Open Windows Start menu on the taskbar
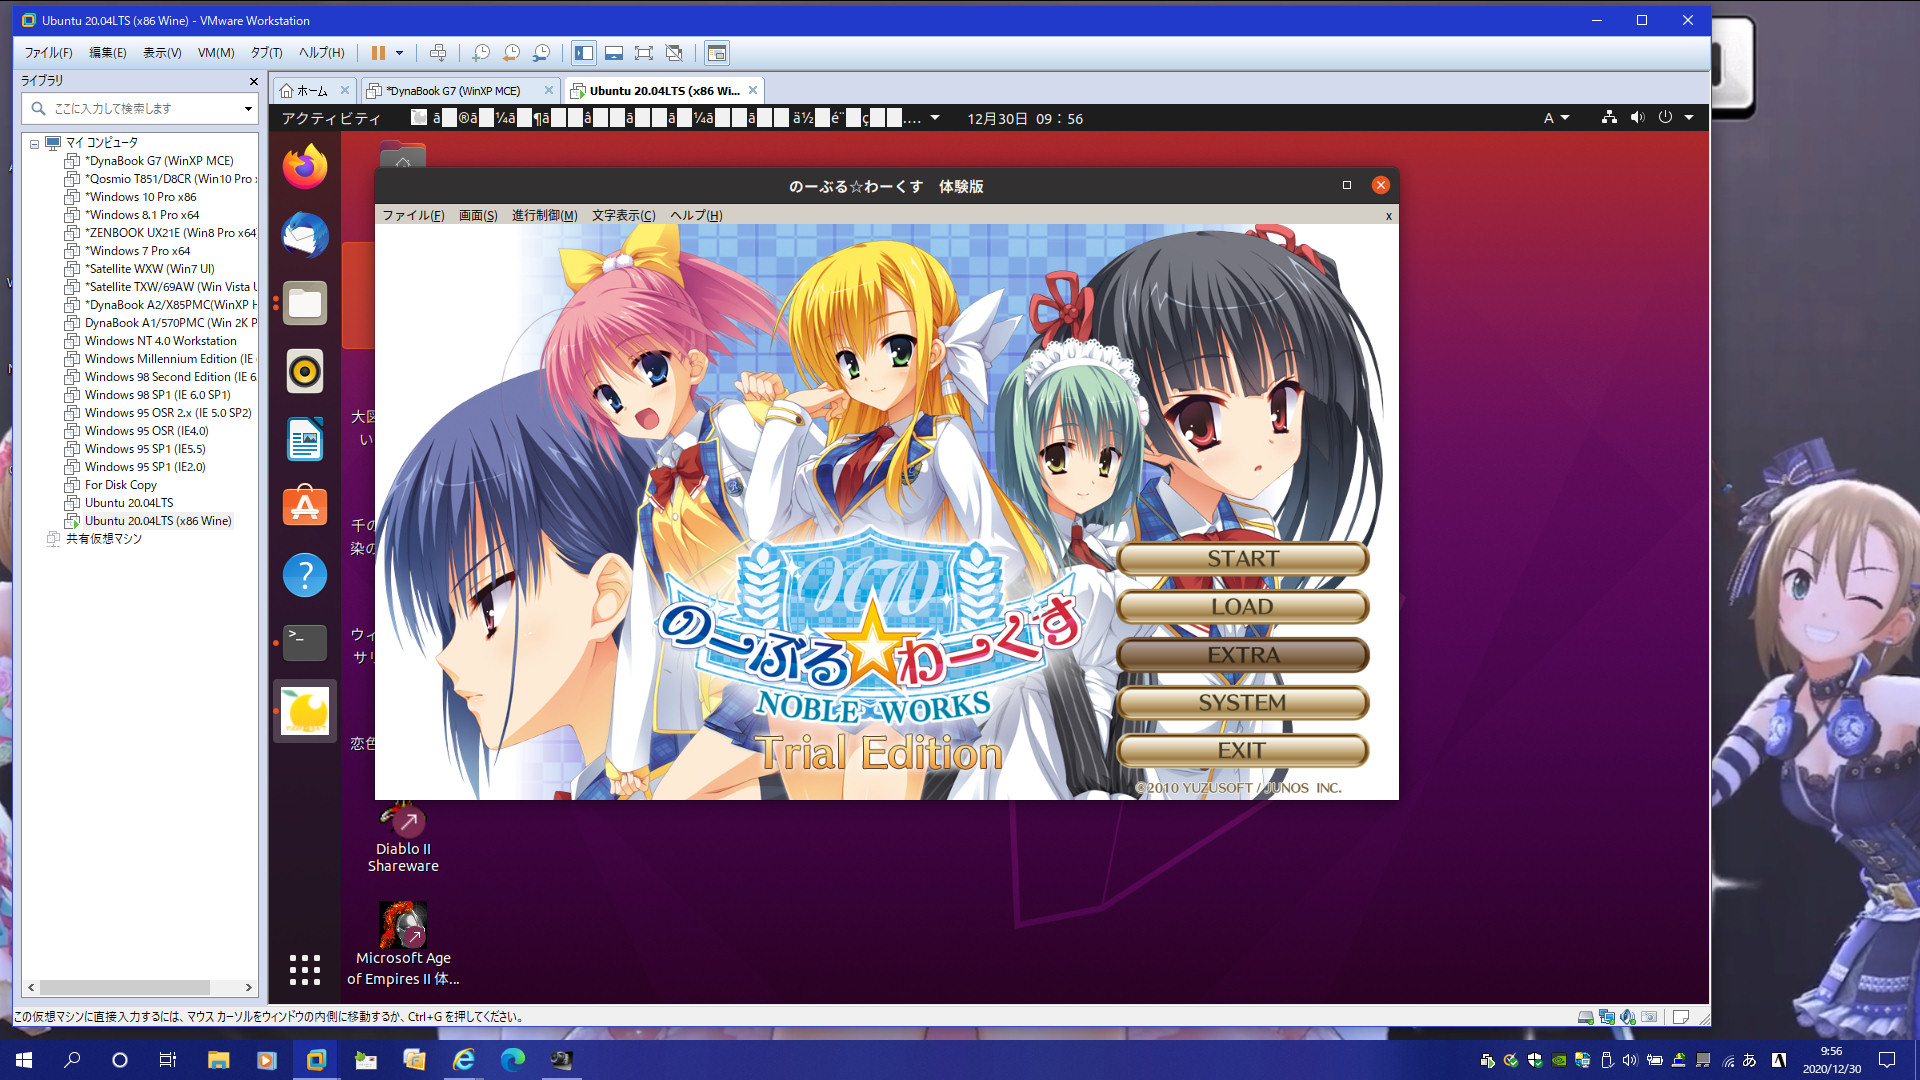This screenshot has height=1080, width=1920. tap(24, 1060)
